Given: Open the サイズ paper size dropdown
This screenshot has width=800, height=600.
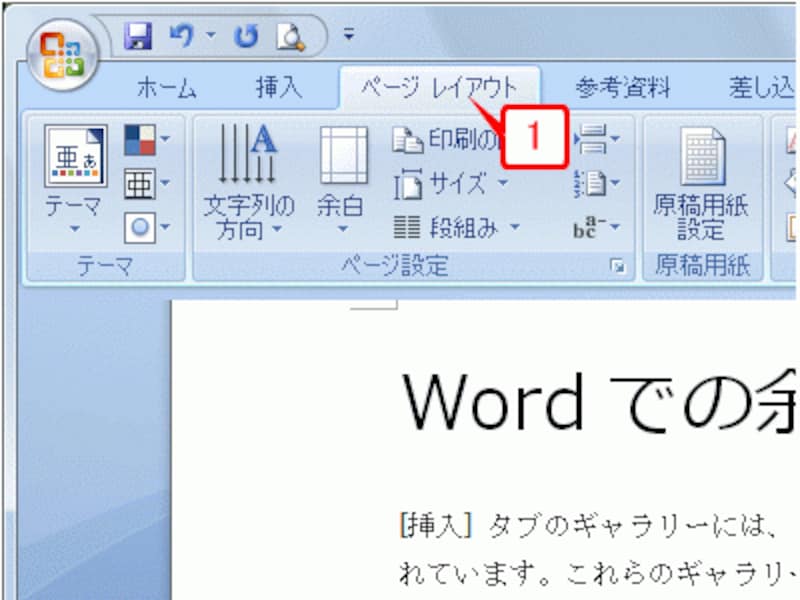Looking at the screenshot, I should point(451,184).
